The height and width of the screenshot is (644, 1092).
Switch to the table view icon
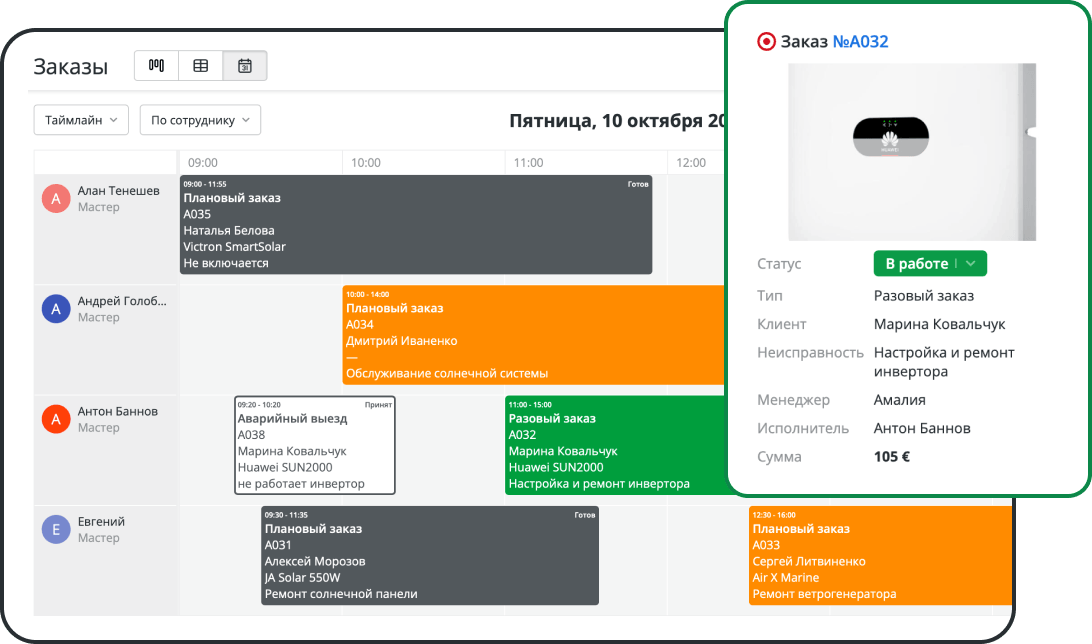click(201, 65)
